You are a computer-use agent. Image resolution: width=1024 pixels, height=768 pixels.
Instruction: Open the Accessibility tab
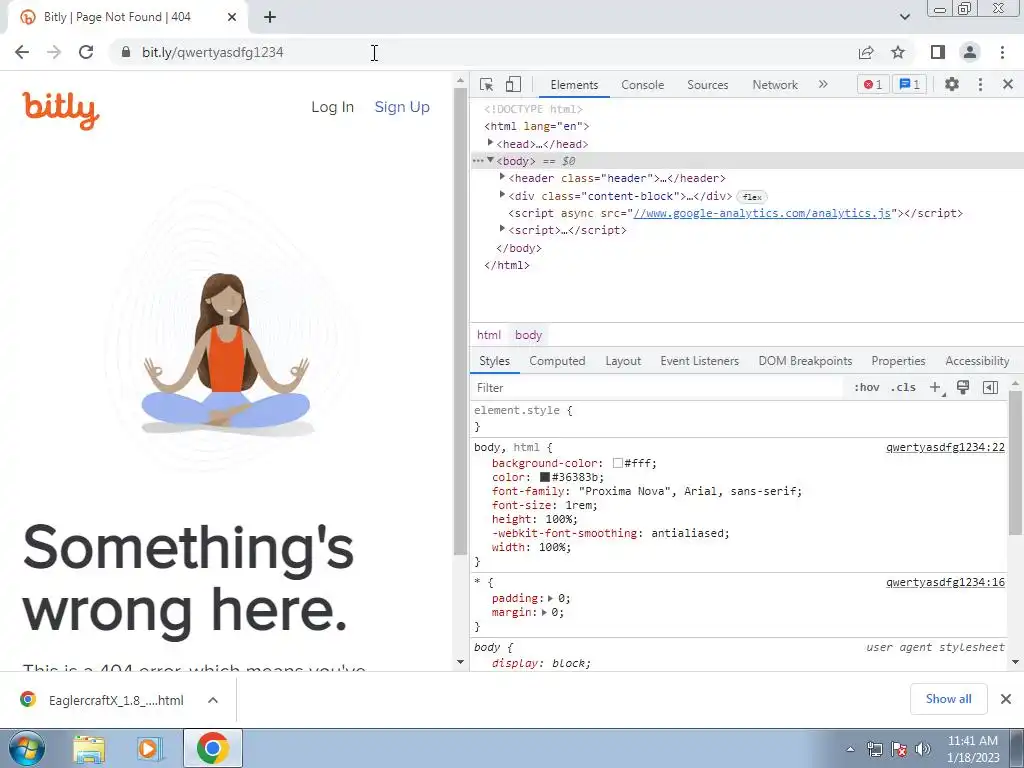(977, 361)
